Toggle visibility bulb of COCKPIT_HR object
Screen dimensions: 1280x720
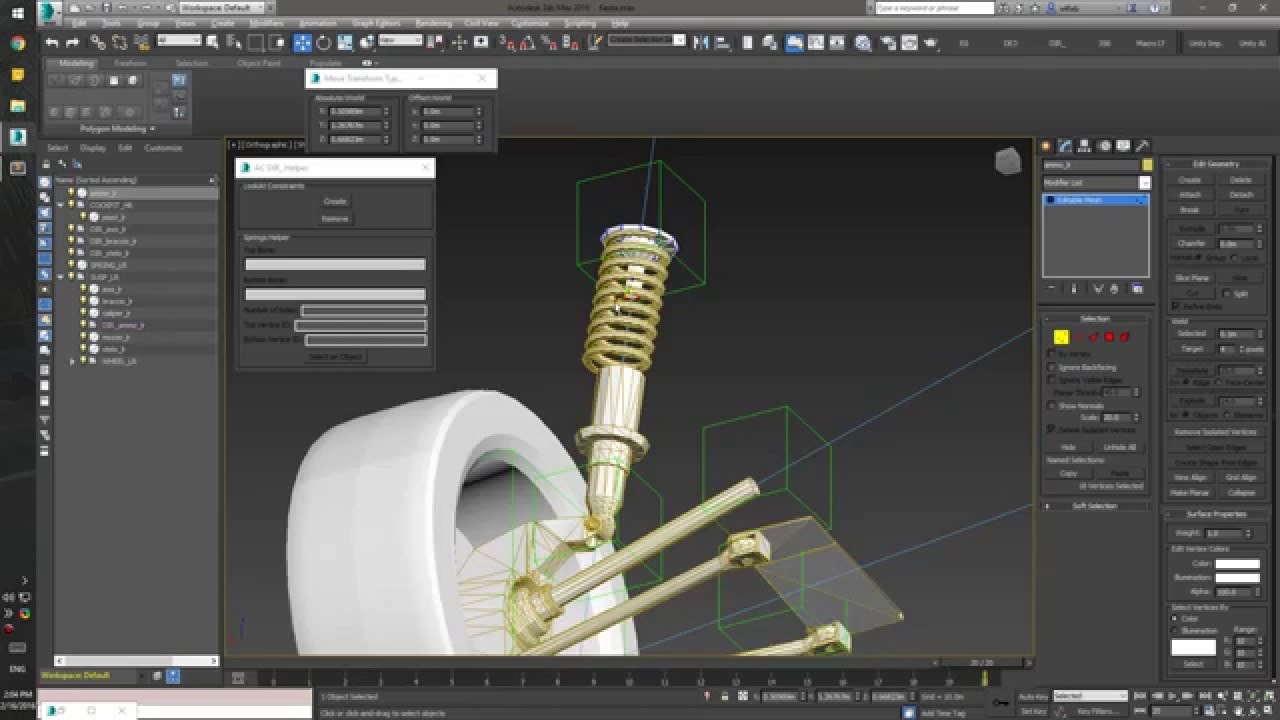coord(71,205)
